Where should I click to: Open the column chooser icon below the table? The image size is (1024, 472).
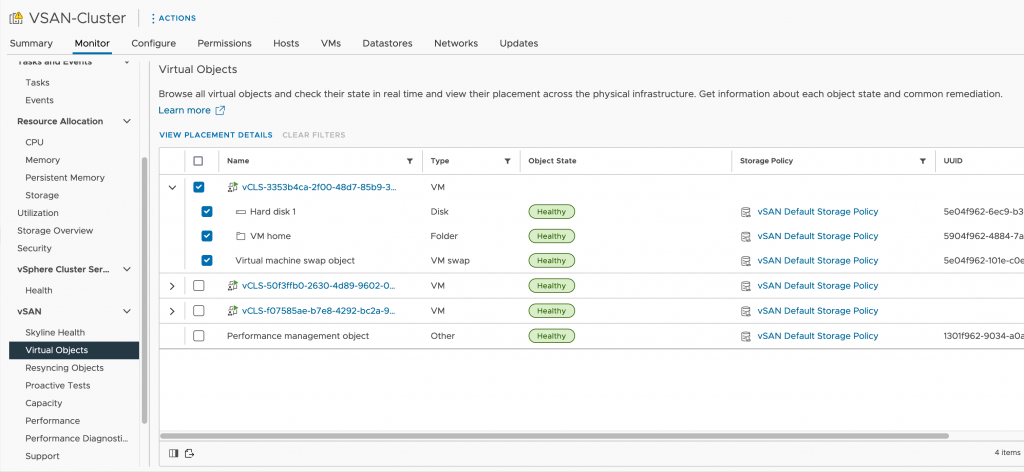point(174,453)
